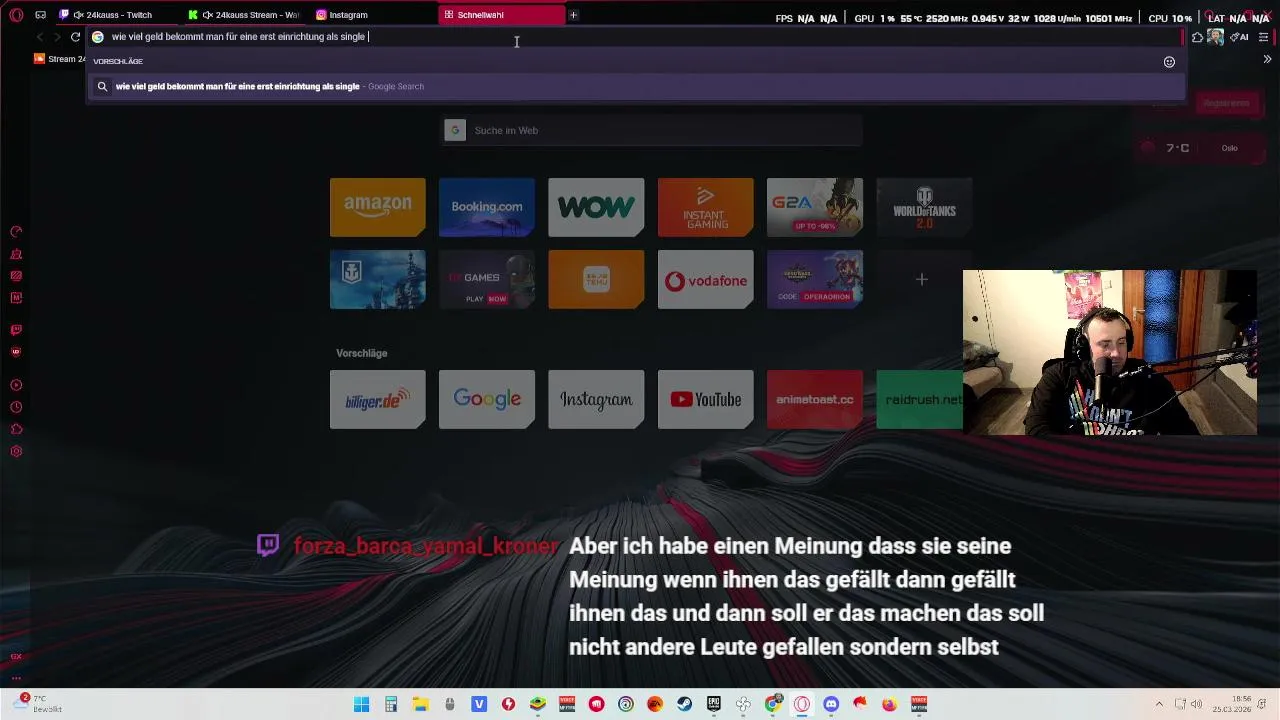The width and height of the screenshot is (1280, 720).
Task: Open the animetoast.cc suggestion tile
Action: point(815,399)
